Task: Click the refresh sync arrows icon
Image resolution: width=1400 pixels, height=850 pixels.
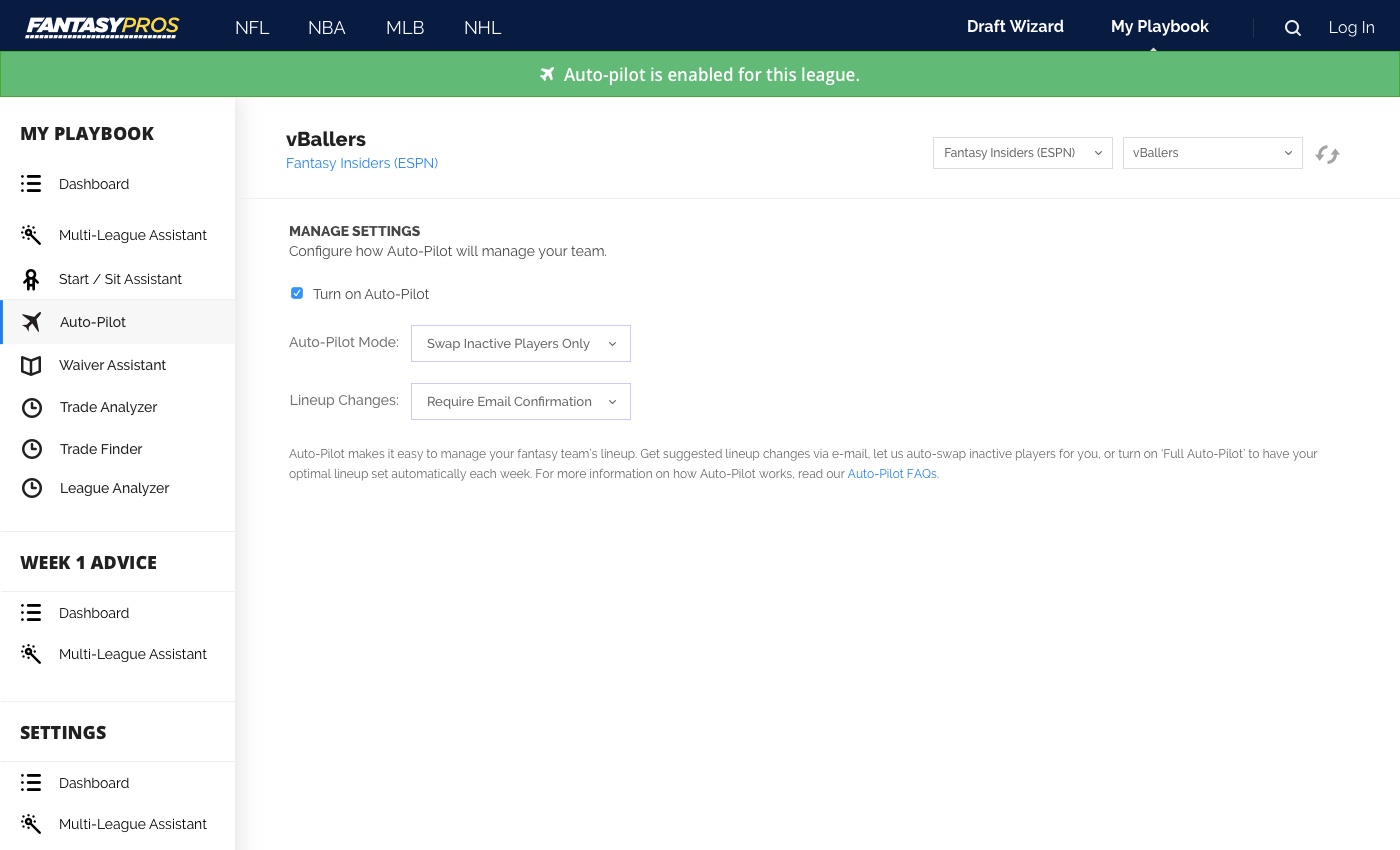Action: 1327,154
